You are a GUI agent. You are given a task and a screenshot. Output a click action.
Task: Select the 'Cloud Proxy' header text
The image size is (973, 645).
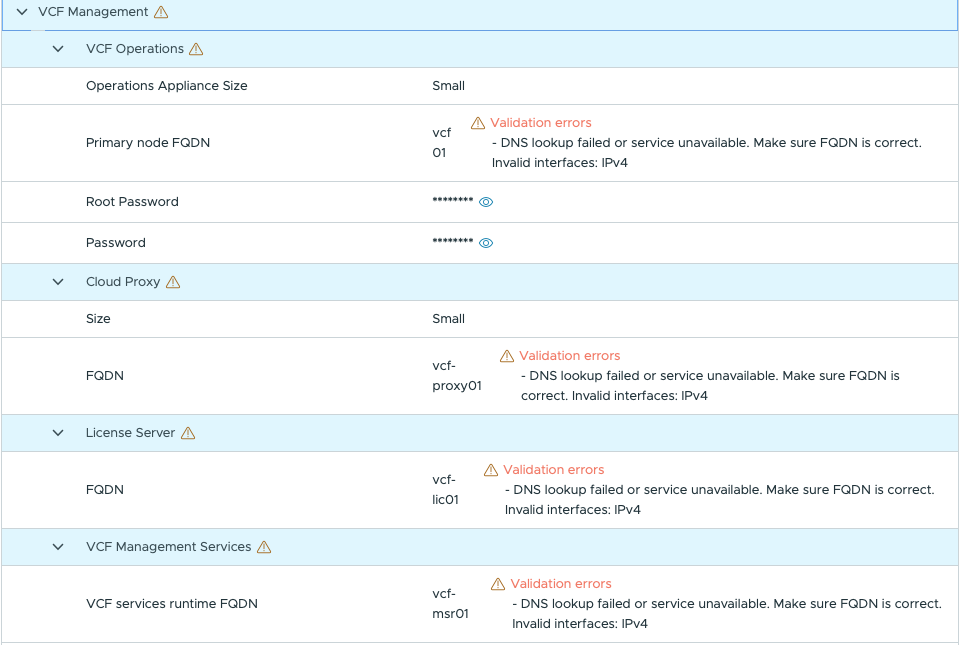coord(123,282)
